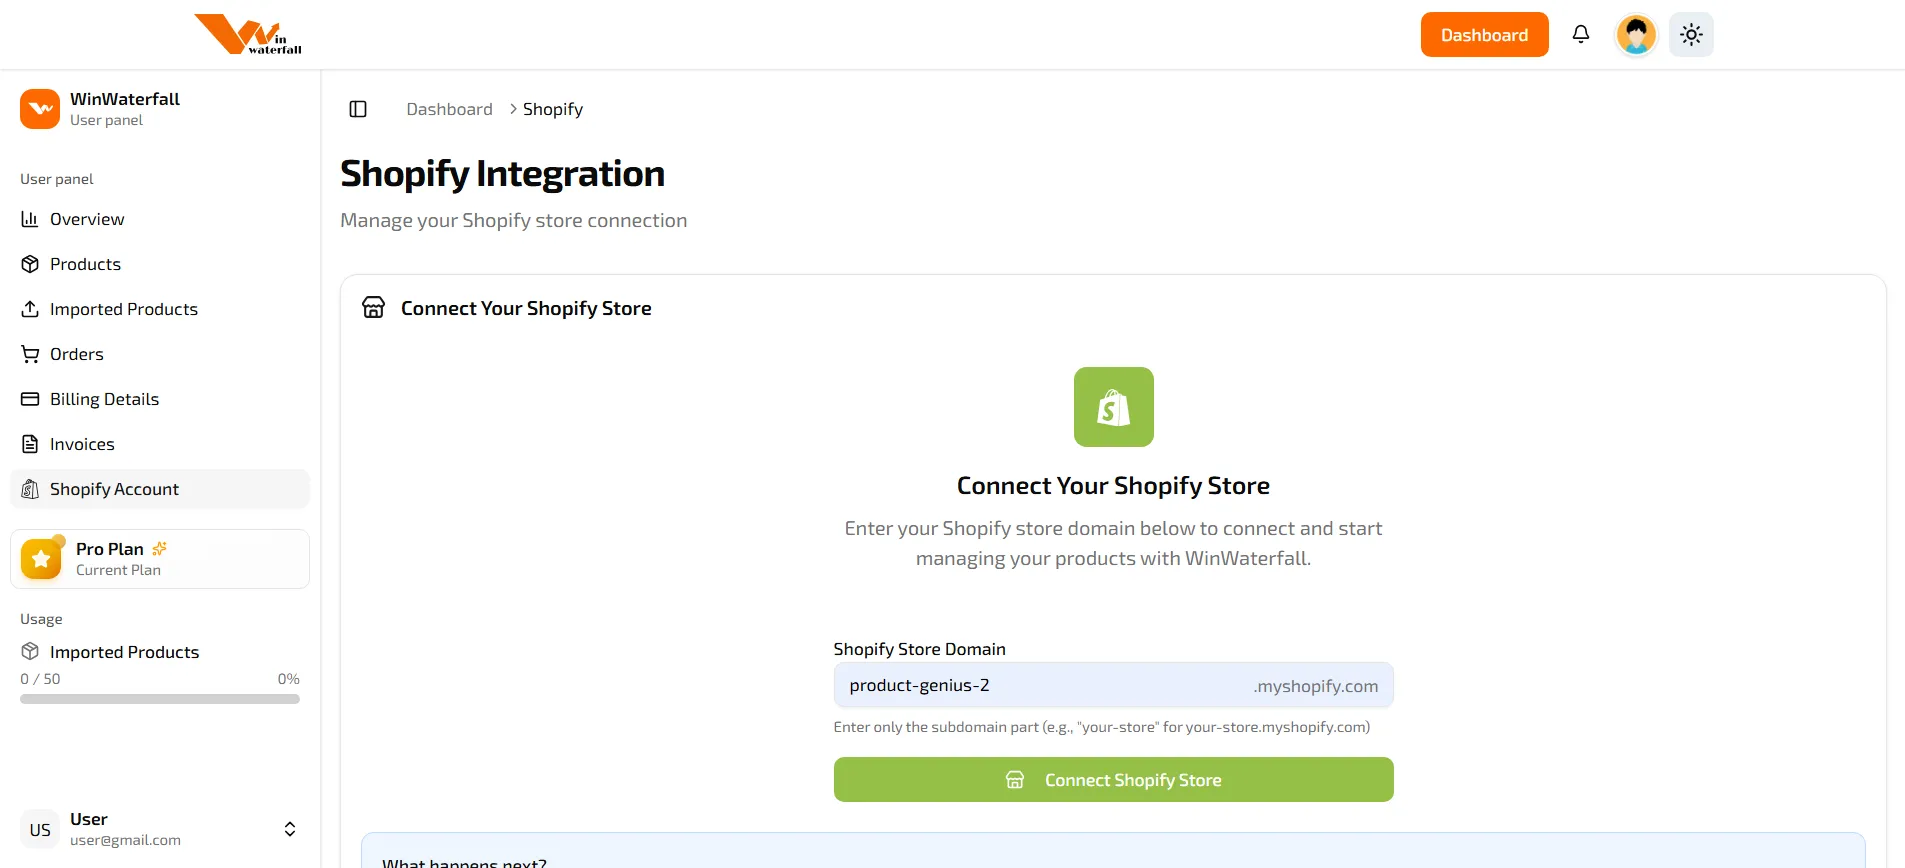
Task: Click the Shopify breadcrumb
Action: tap(553, 109)
